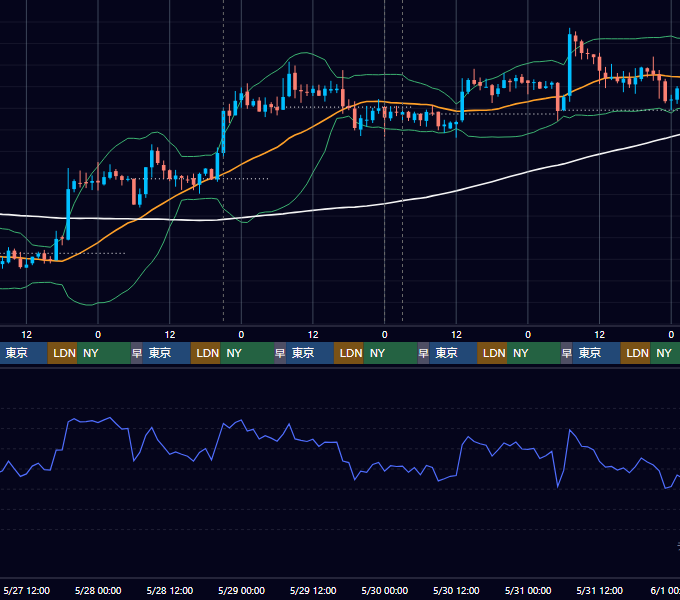The height and width of the screenshot is (600, 680).
Task: Select the NY session block starting 5/29
Action: tap(390, 353)
